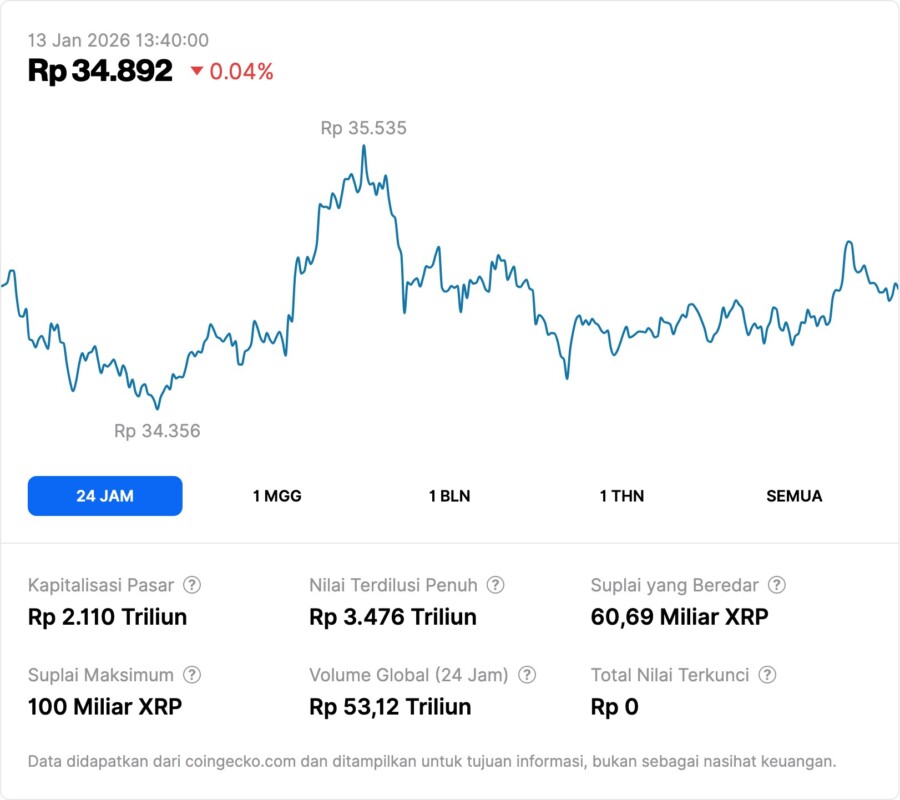
Task: Click the Rp 53,12 Triliun volume value
Action: (x=390, y=707)
